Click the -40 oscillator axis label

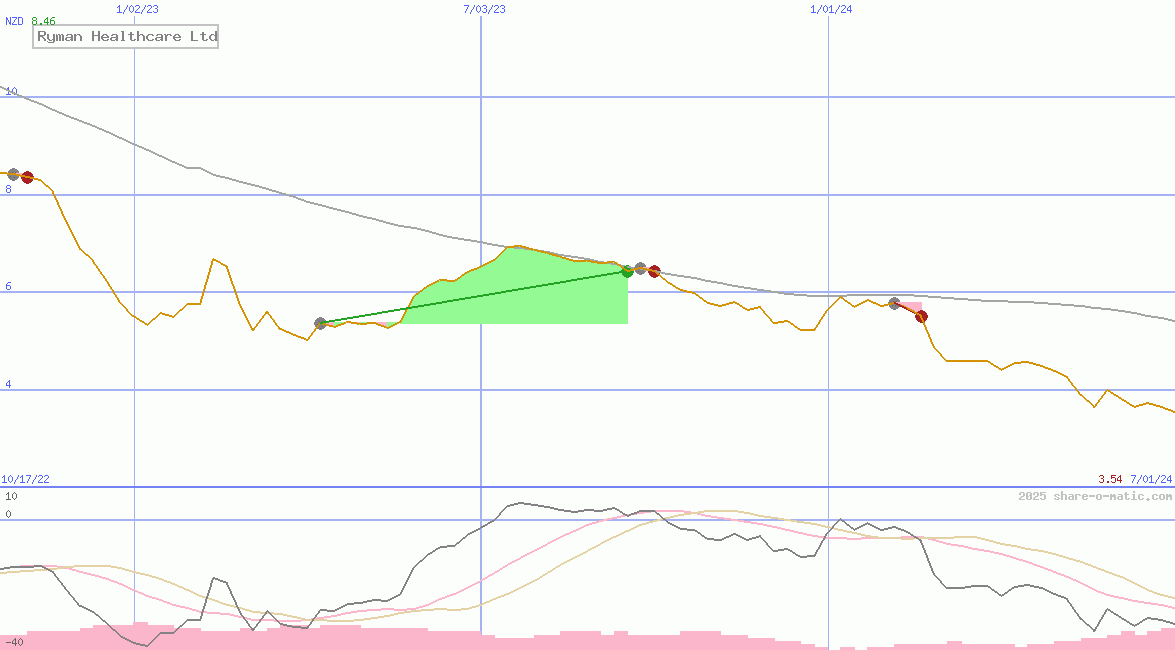(x=14, y=642)
